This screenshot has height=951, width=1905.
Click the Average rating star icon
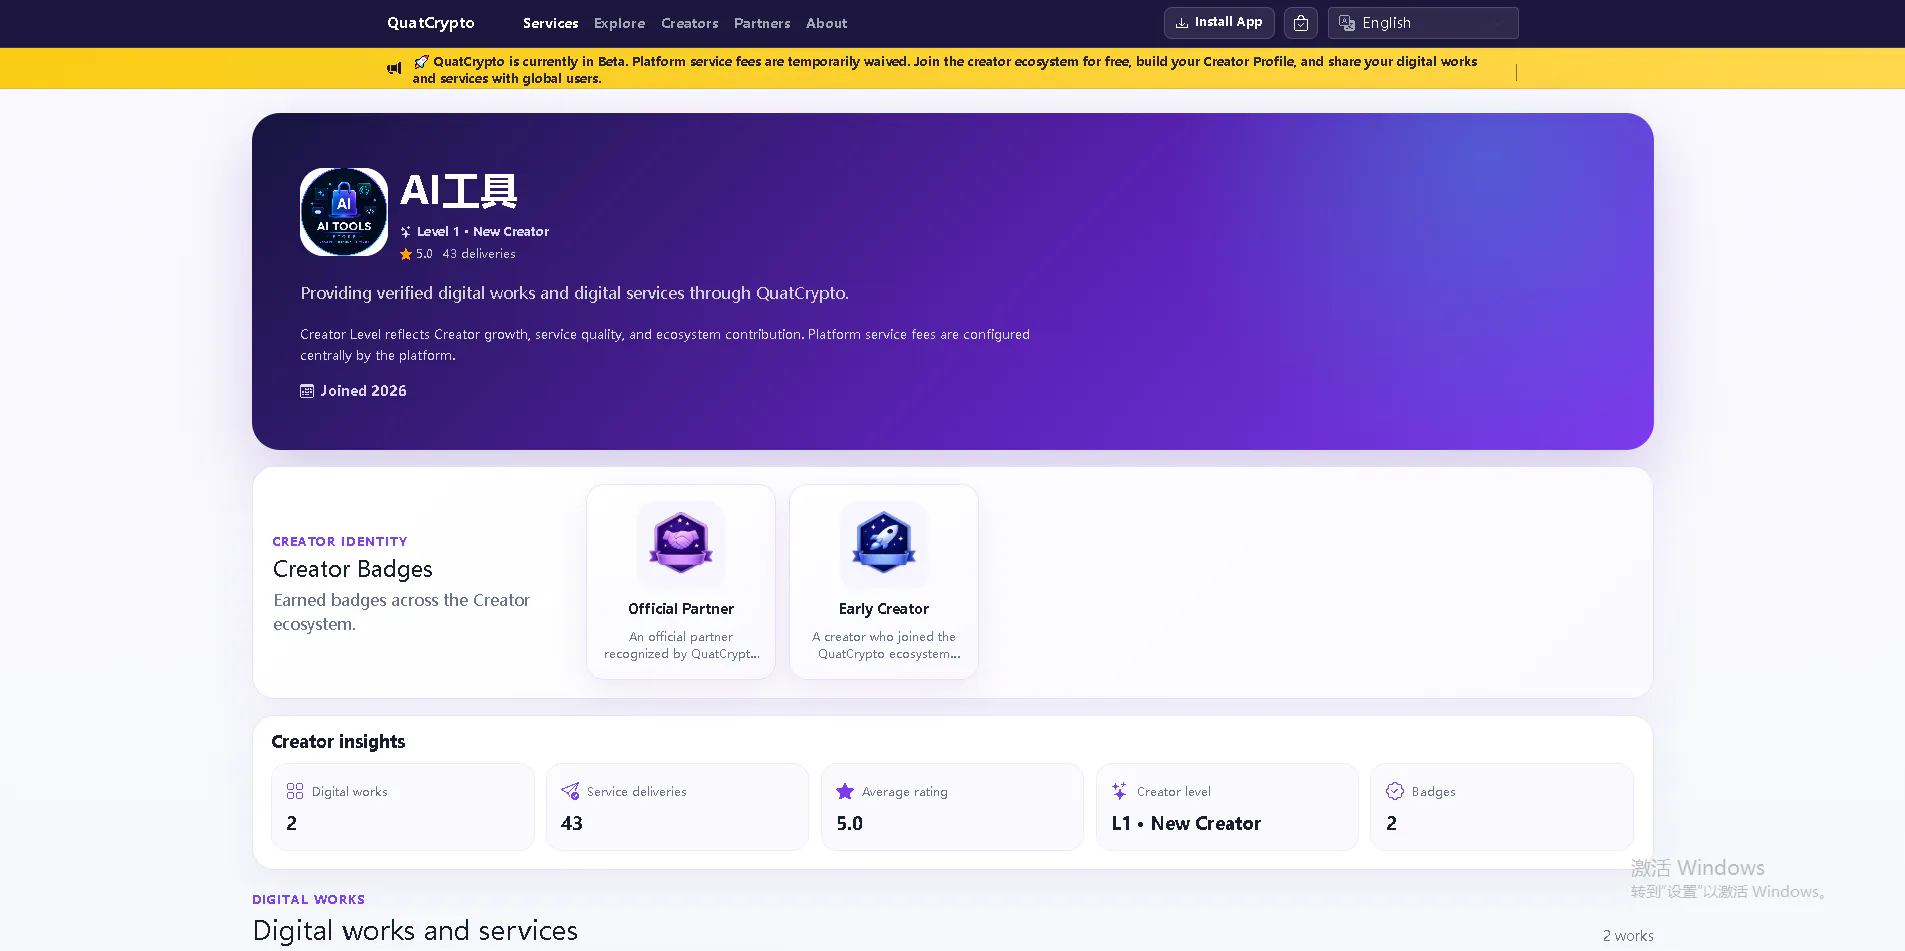(845, 791)
